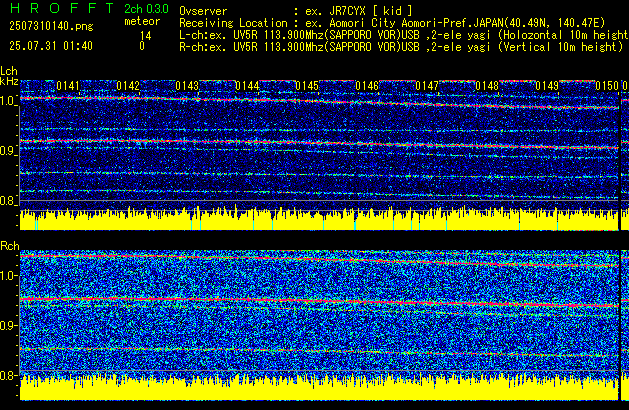Click the meteor count value 14
Screen dimensions: 629x410
pos(145,36)
